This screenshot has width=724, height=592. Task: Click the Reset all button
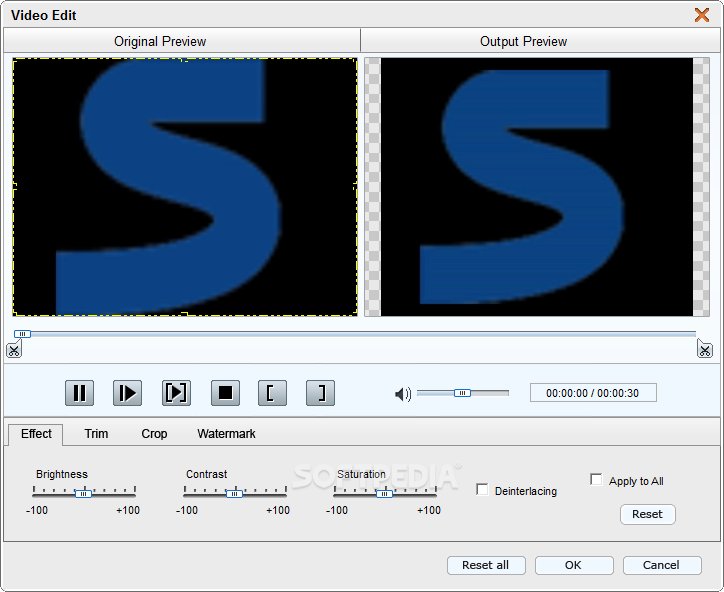point(486,565)
